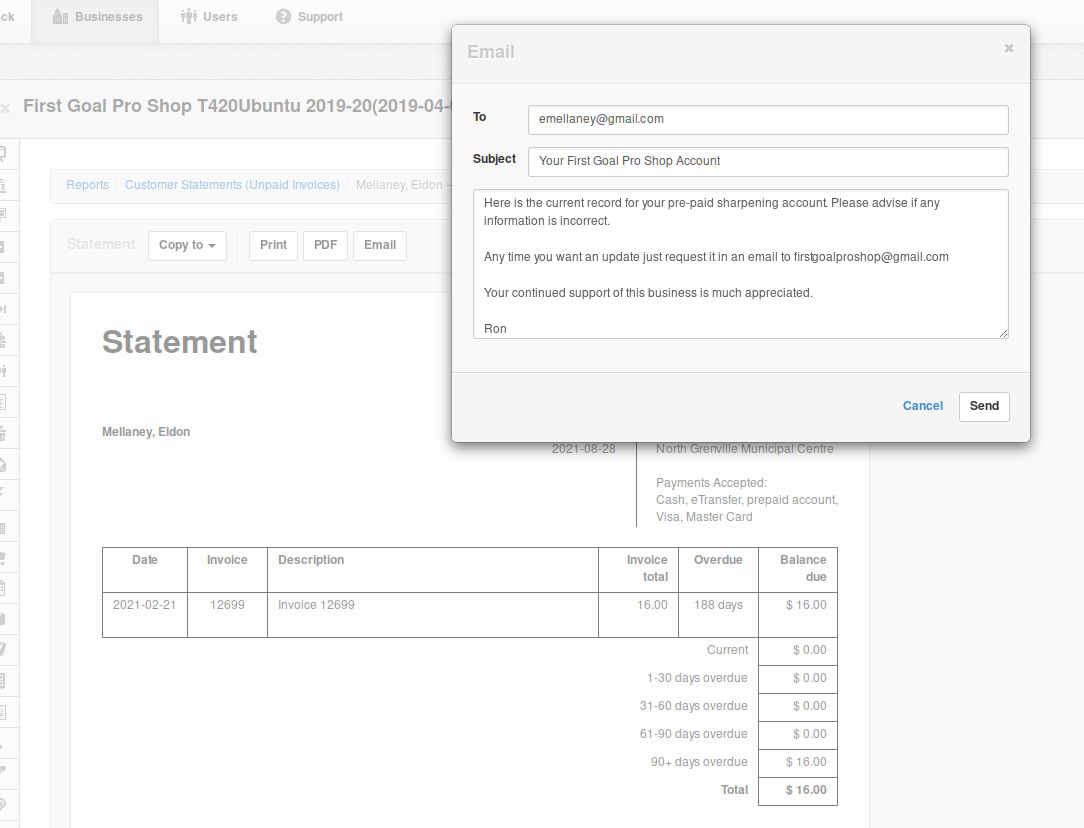Screen dimensions: 1084x828
Task: Click the resize handle of message textarea
Action: click(1003, 333)
